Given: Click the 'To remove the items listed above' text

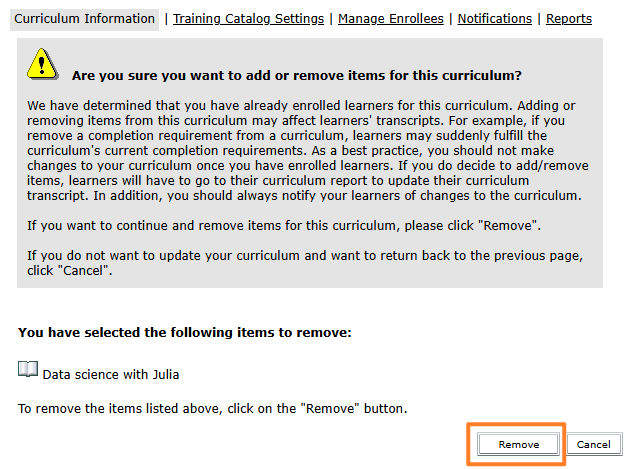Looking at the screenshot, I should click(x=212, y=409).
